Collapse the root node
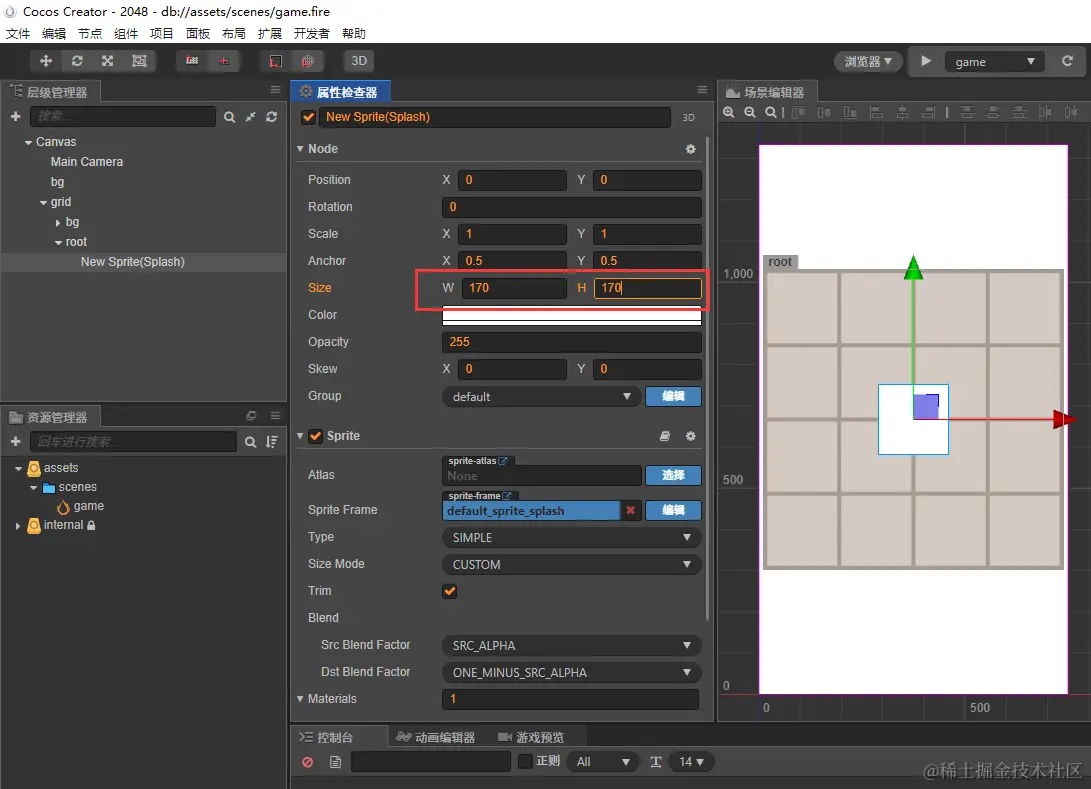The image size is (1091, 789). 58,243
